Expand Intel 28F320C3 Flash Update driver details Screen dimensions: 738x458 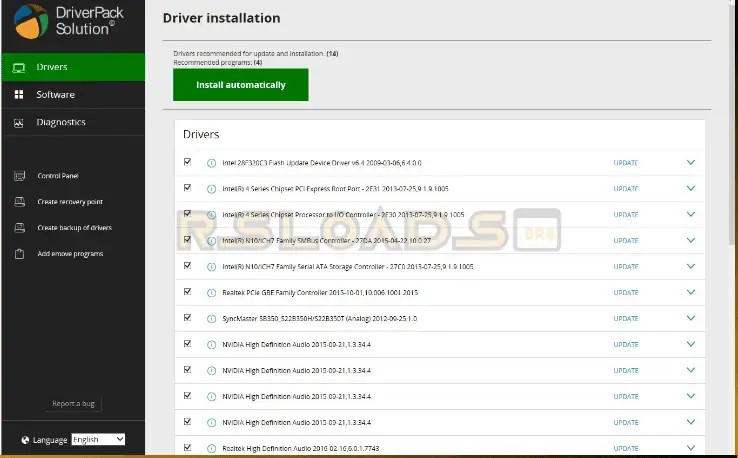690,162
